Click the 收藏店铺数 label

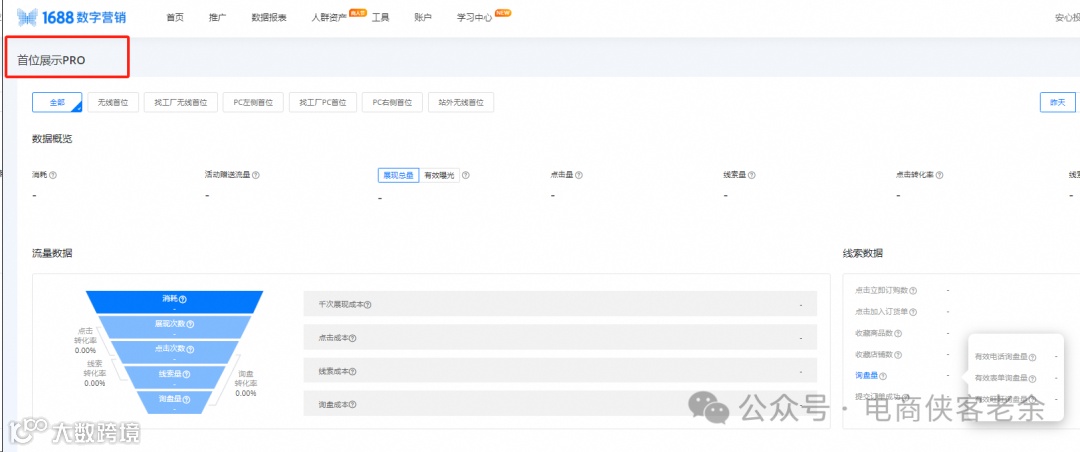point(874,355)
